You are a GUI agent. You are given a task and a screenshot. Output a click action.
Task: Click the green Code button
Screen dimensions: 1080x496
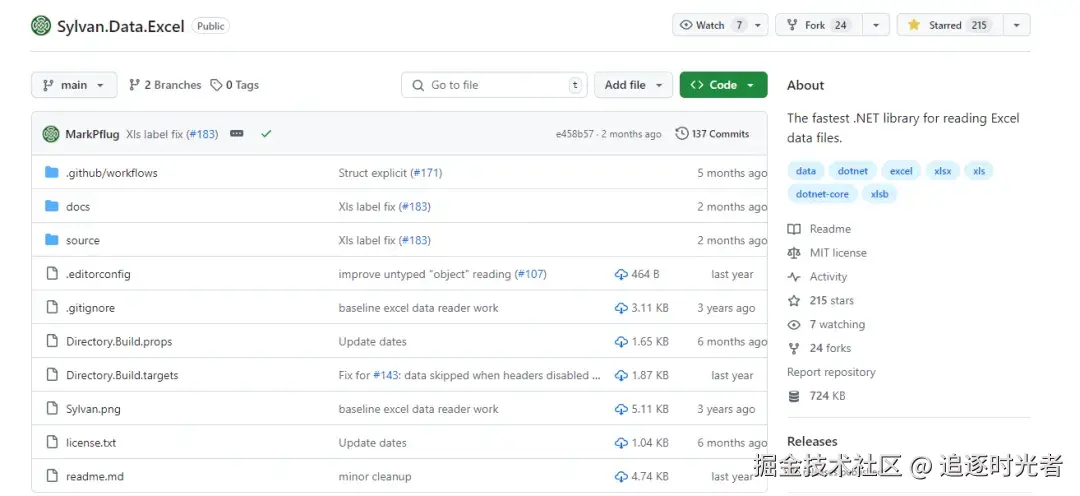(x=723, y=85)
